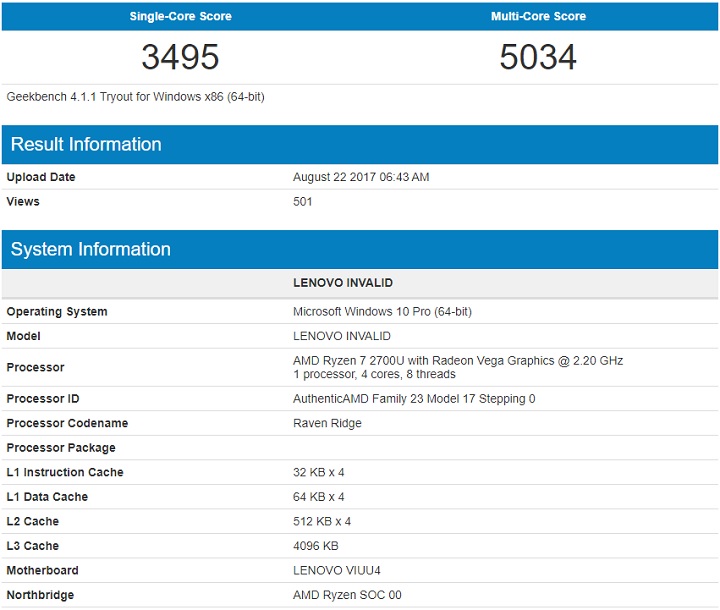This screenshot has width=720, height=610.
Task: Click the System Information section header
Action: (x=360, y=249)
